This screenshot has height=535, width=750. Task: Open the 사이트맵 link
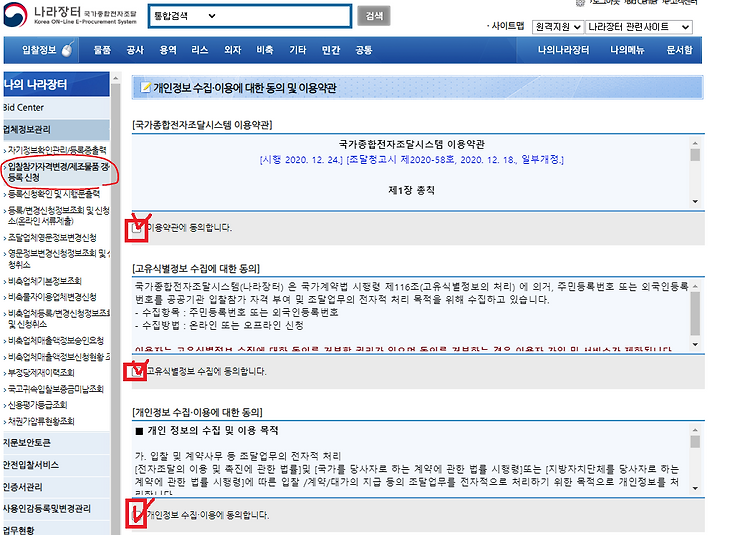click(x=507, y=26)
